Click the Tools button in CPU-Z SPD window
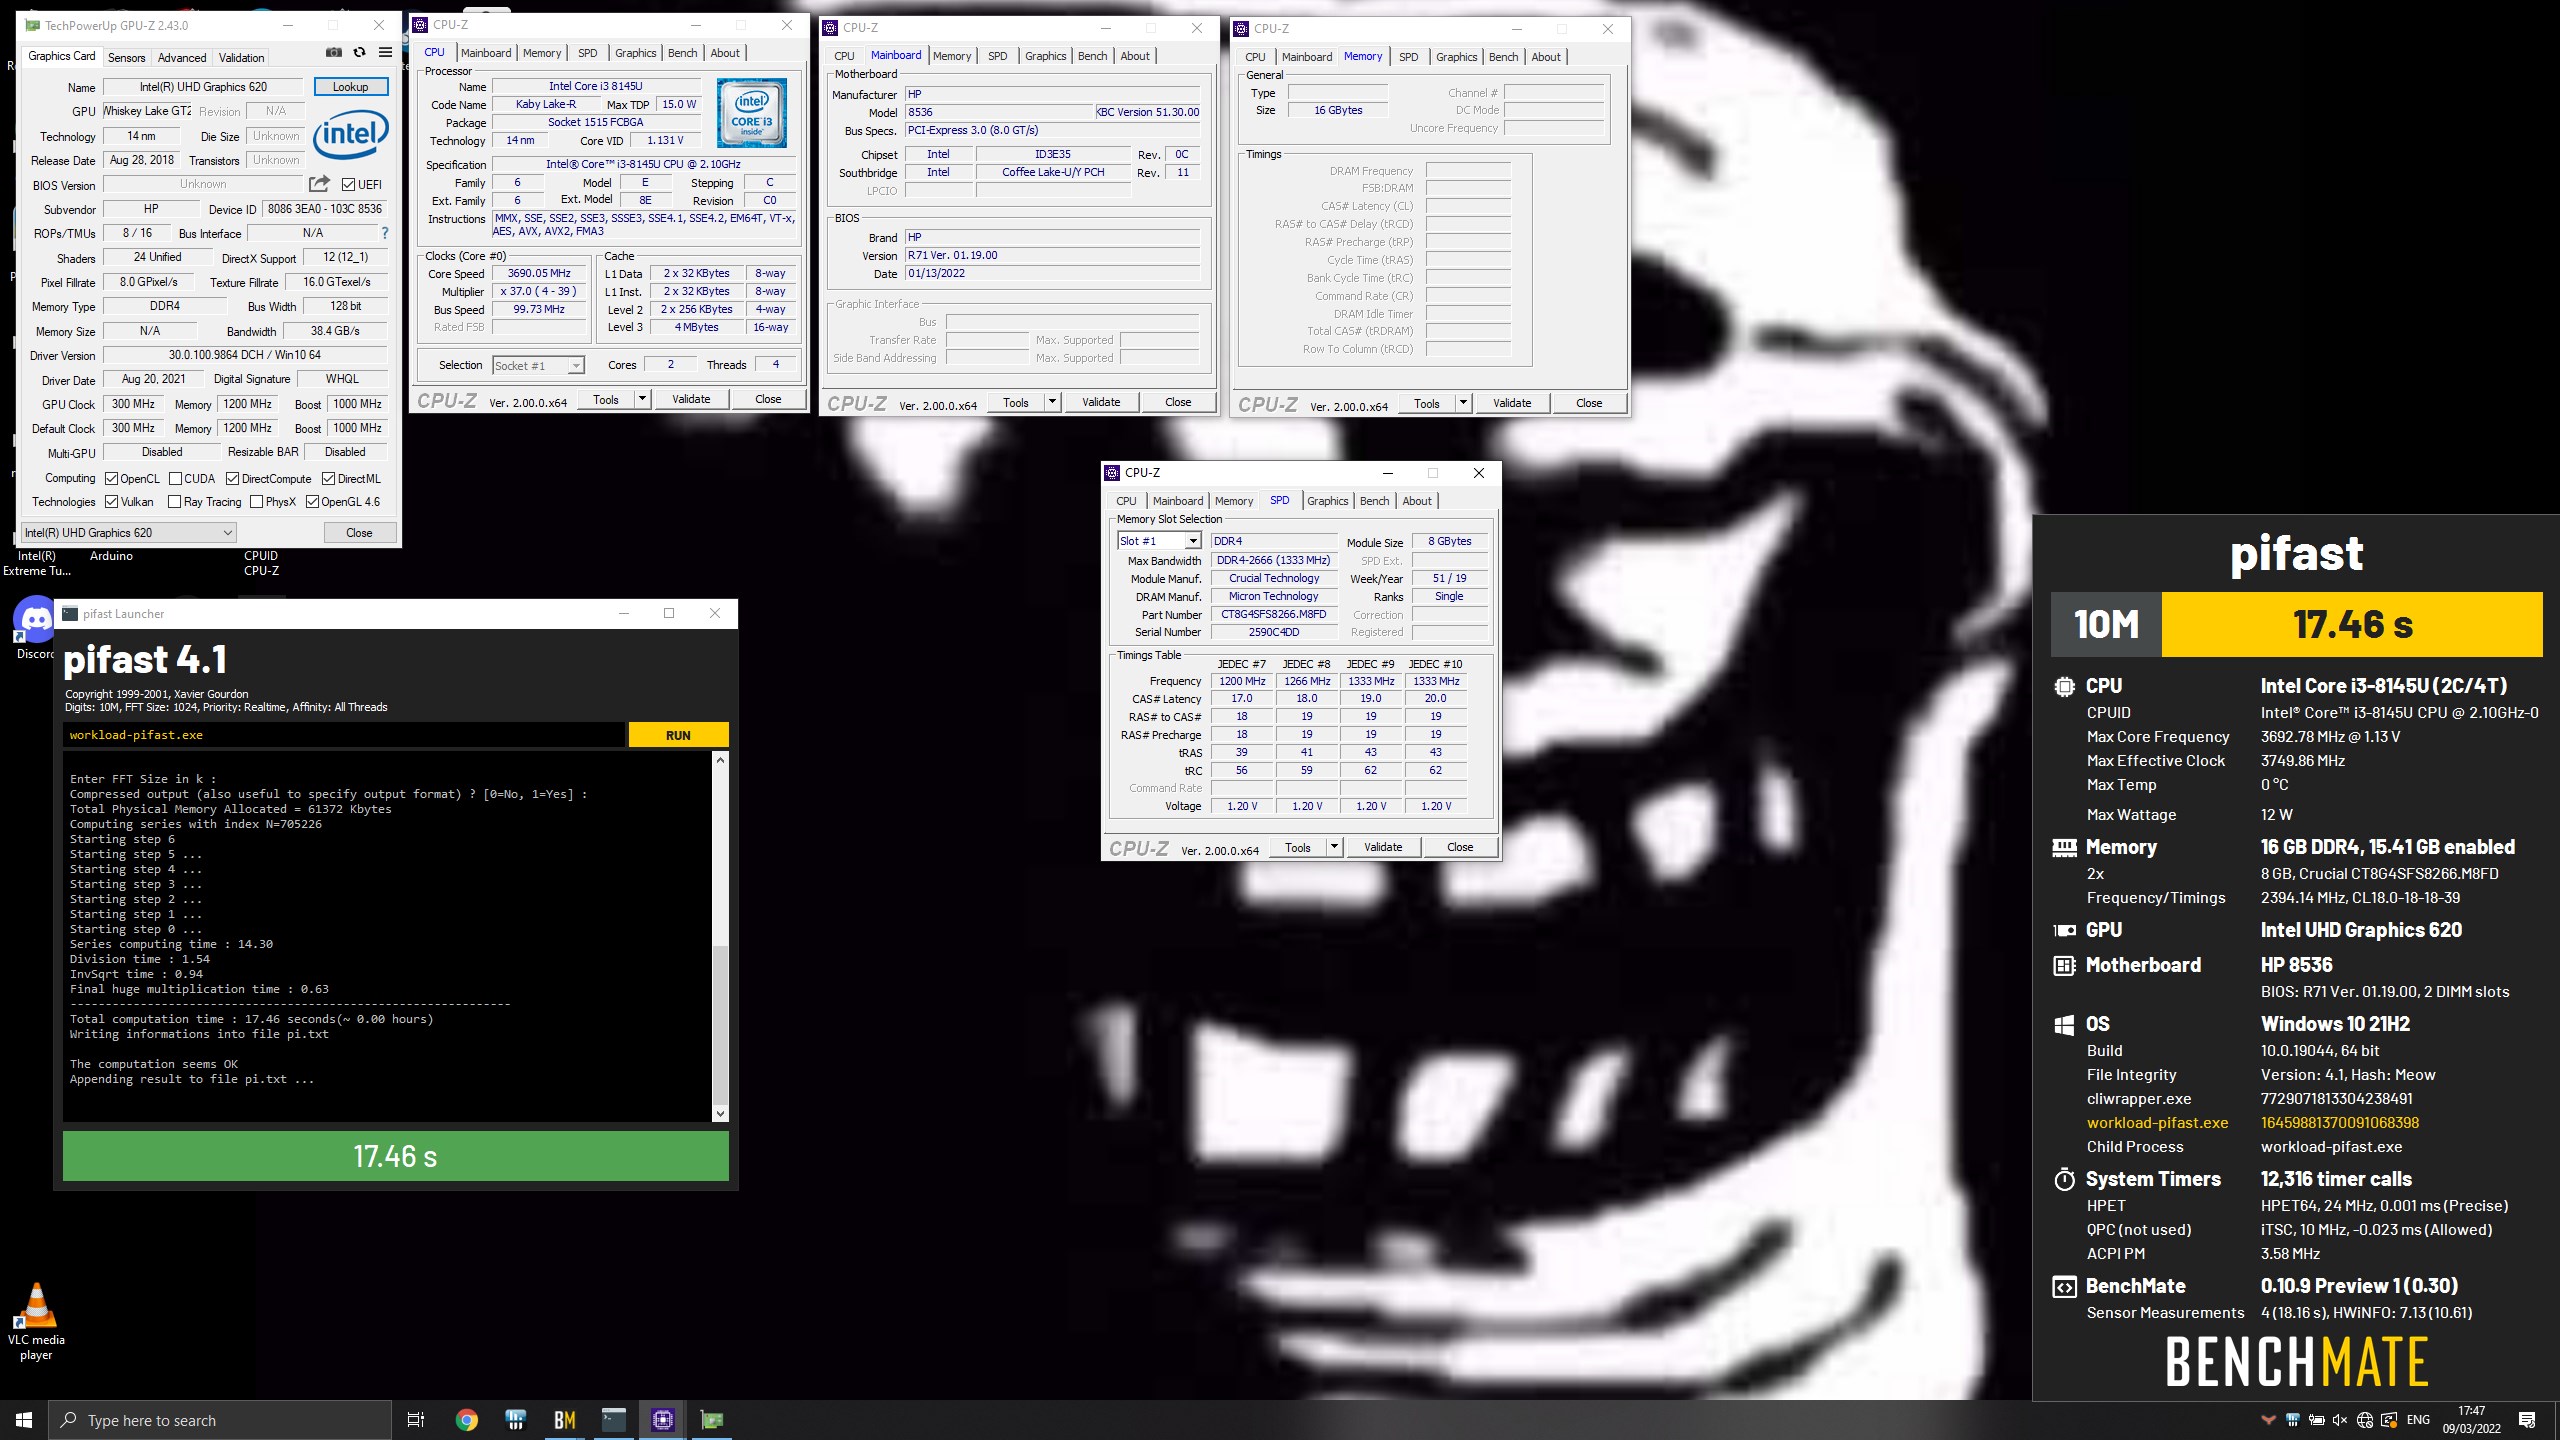The height and width of the screenshot is (1440, 2560). (x=1298, y=847)
